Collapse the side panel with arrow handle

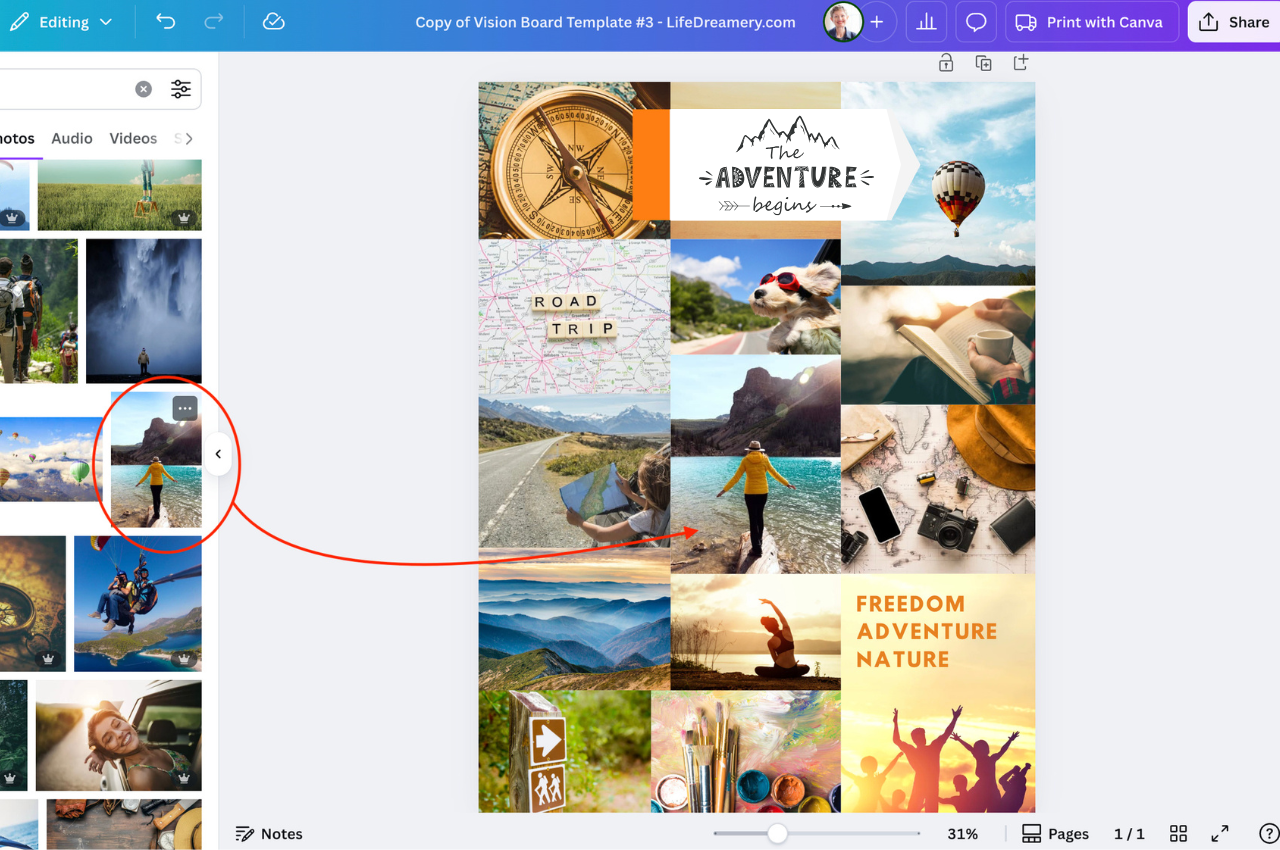pyautogui.click(x=218, y=454)
